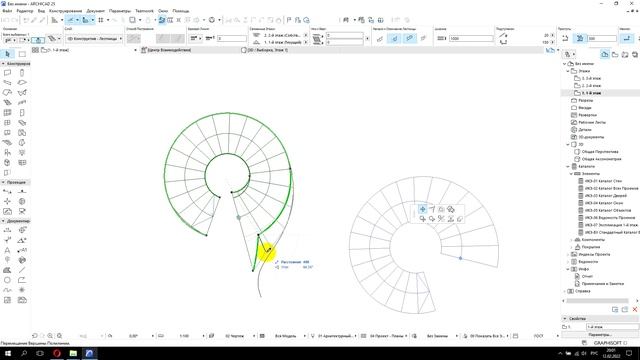Viewport: 640px width, 360px height.
Task: Open the Windows Start menu
Action: click(x=8, y=353)
